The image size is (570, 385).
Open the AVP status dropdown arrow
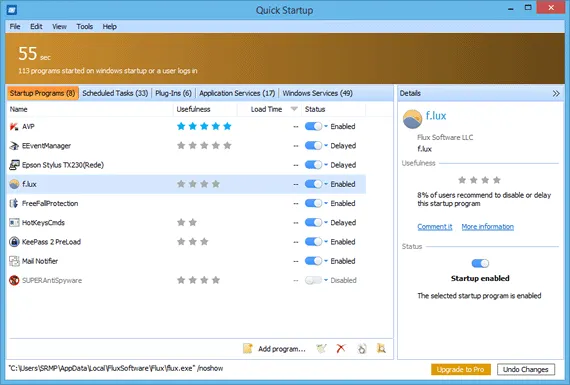tap(326, 127)
